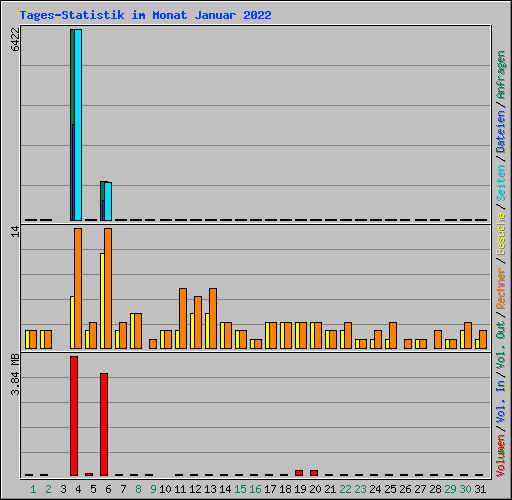Image resolution: width=512 pixels, height=500 pixels.
Task: Select the red Volumen bar on day 6
Action: tap(104, 424)
